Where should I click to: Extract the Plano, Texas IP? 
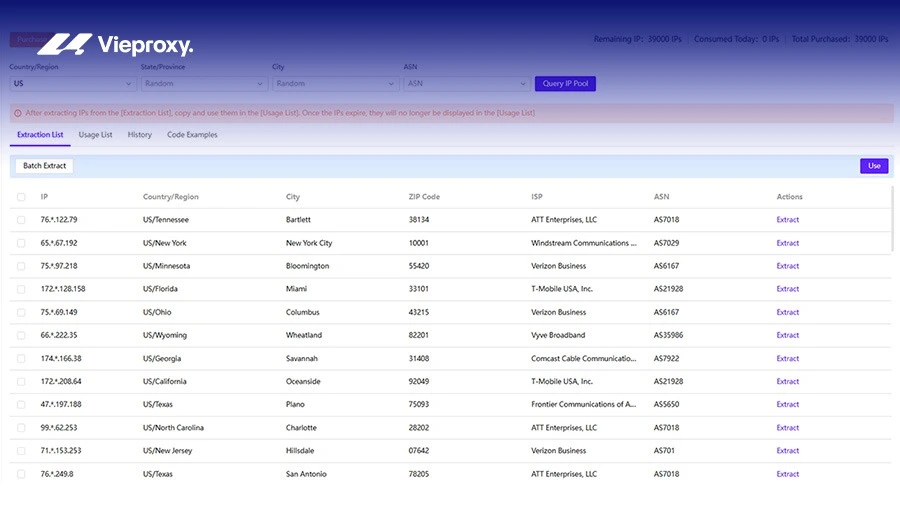point(788,404)
